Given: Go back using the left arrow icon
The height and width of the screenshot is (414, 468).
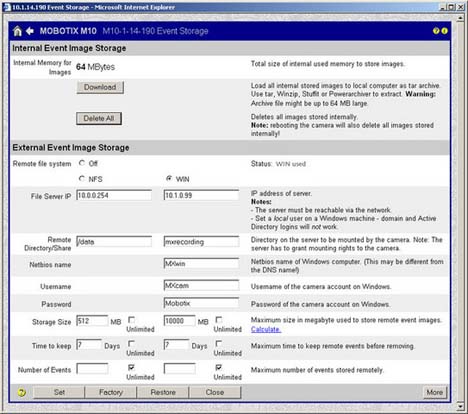Looking at the screenshot, I should coord(30,31).
